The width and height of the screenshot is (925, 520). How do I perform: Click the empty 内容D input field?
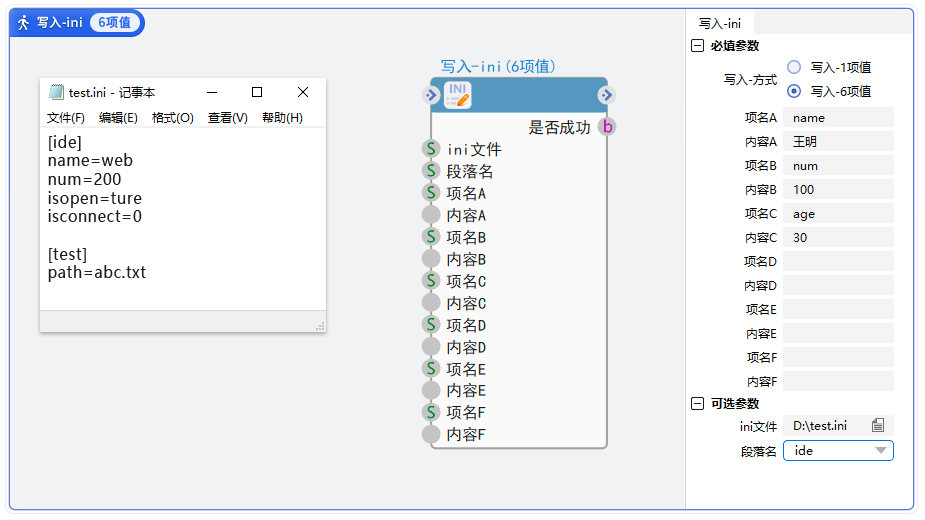[x=838, y=285]
